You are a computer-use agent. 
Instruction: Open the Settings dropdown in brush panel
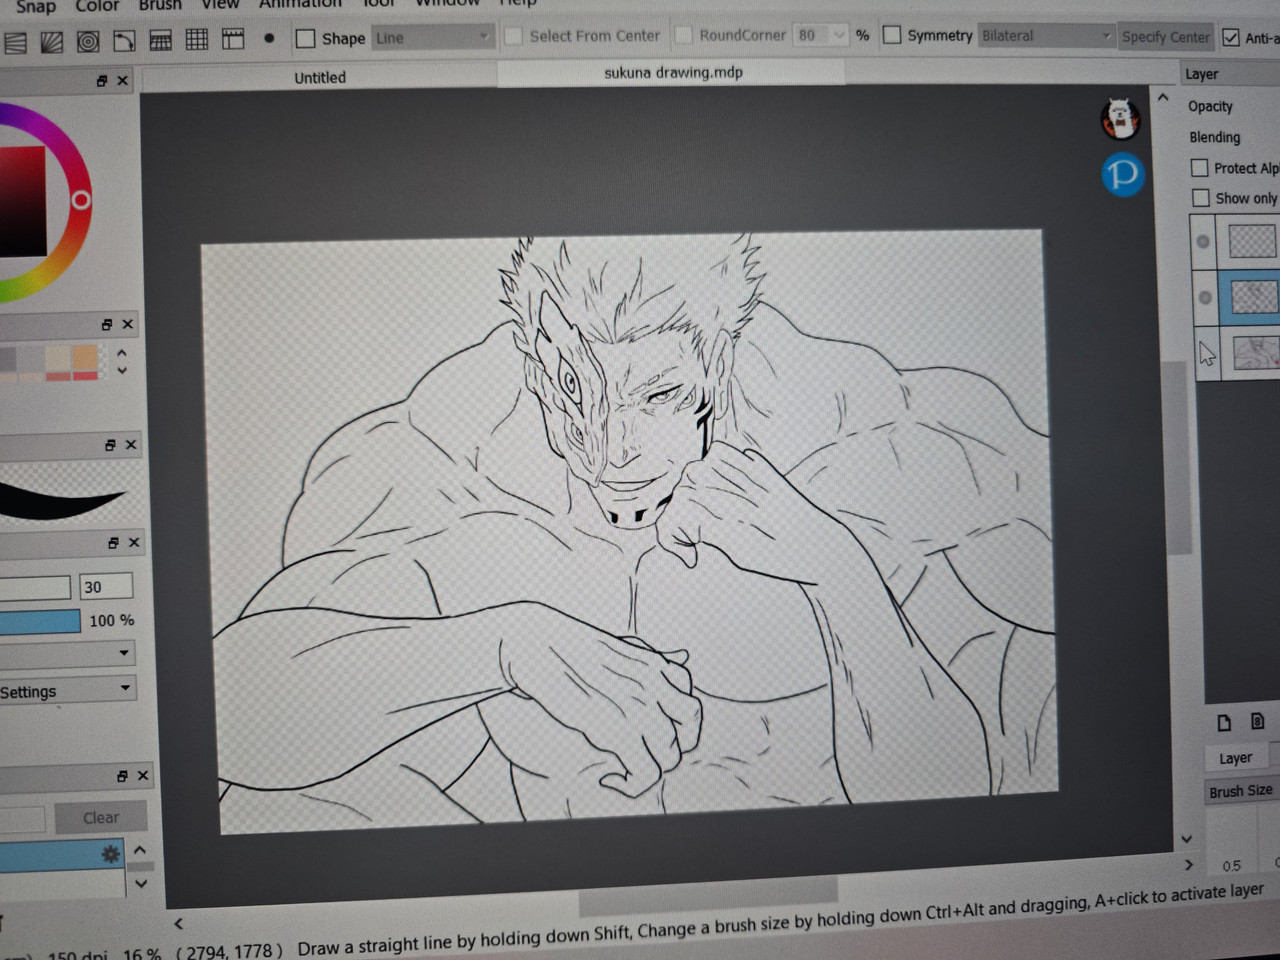coord(66,690)
